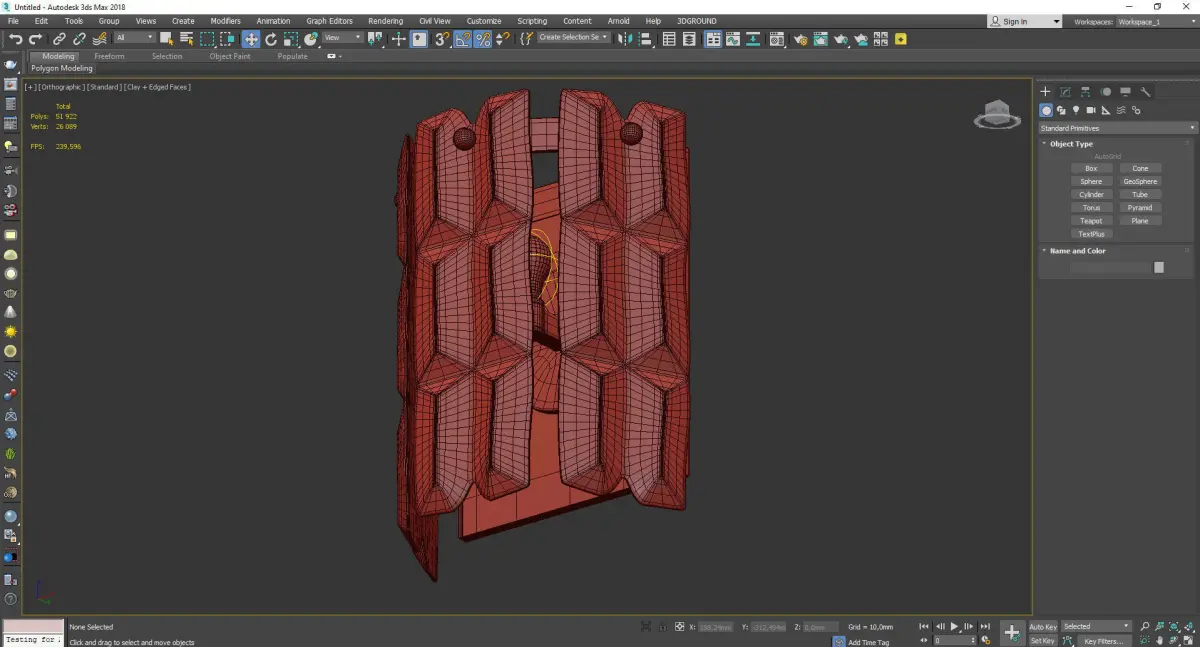
Task: Click the Redo arrow icon
Action: 35,39
